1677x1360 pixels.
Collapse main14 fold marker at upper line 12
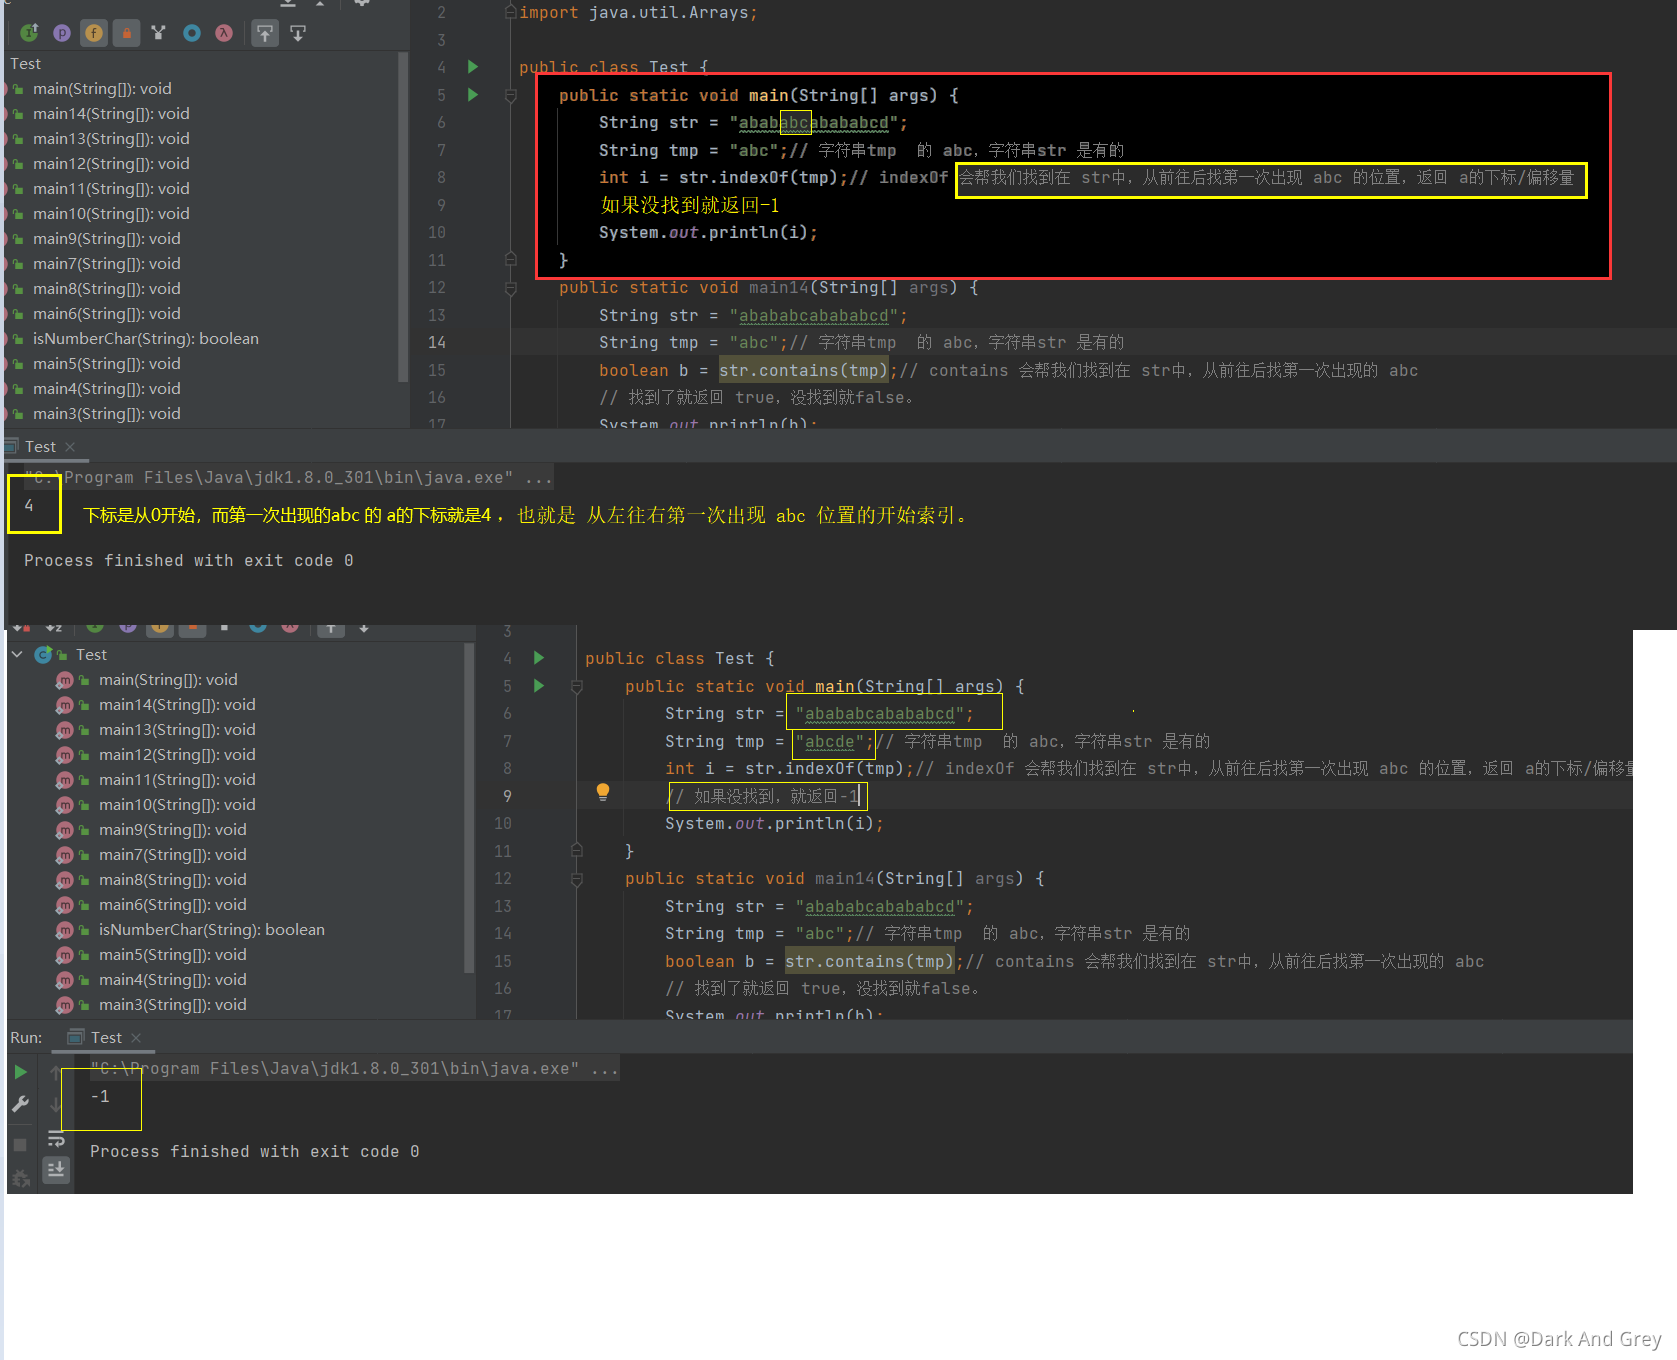(x=511, y=288)
